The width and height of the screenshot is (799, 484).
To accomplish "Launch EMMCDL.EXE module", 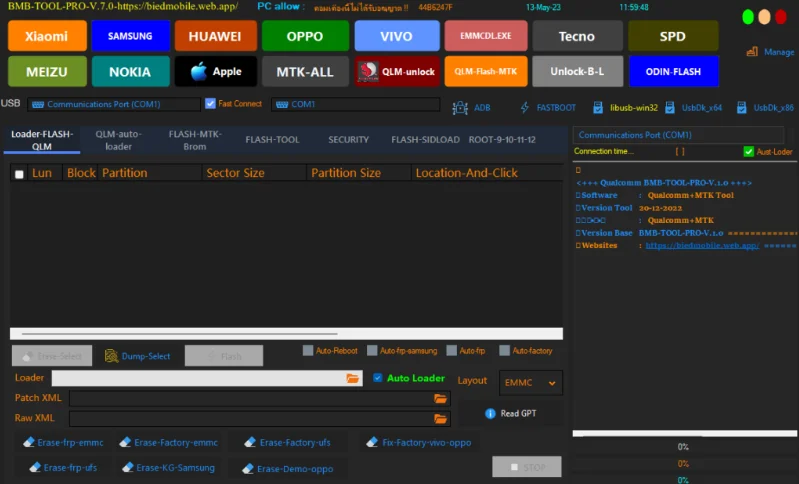I will (x=486, y=36).
